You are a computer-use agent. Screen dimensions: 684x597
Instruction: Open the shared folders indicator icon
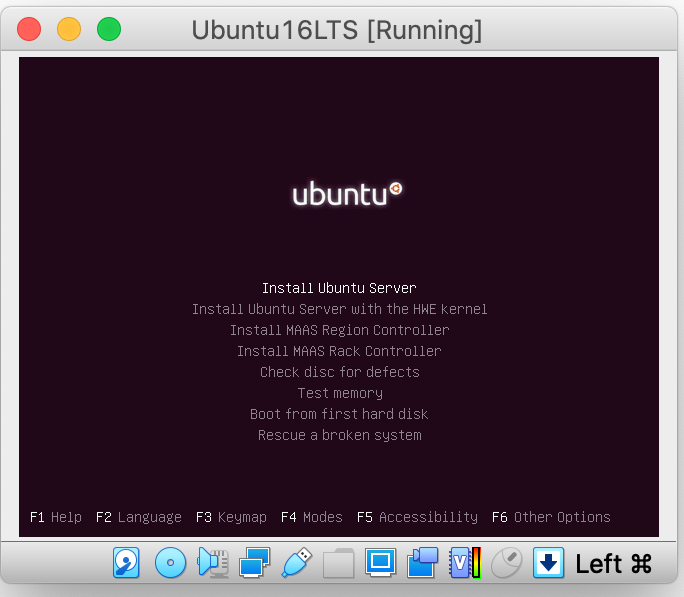pos(339,563)
